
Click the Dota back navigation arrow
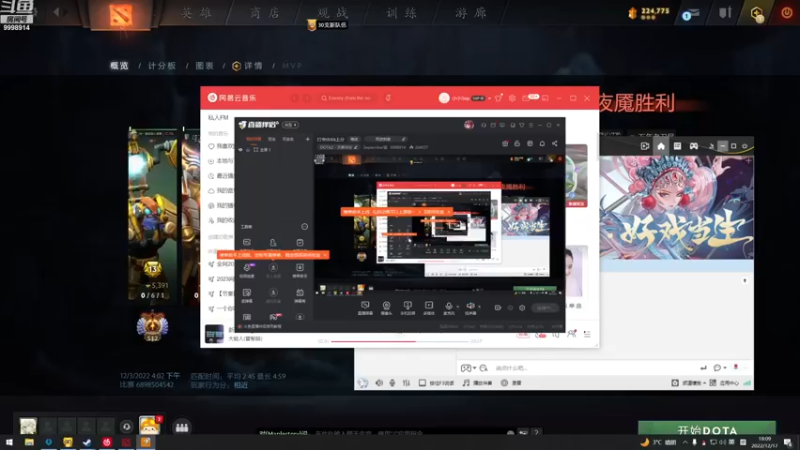57,12
